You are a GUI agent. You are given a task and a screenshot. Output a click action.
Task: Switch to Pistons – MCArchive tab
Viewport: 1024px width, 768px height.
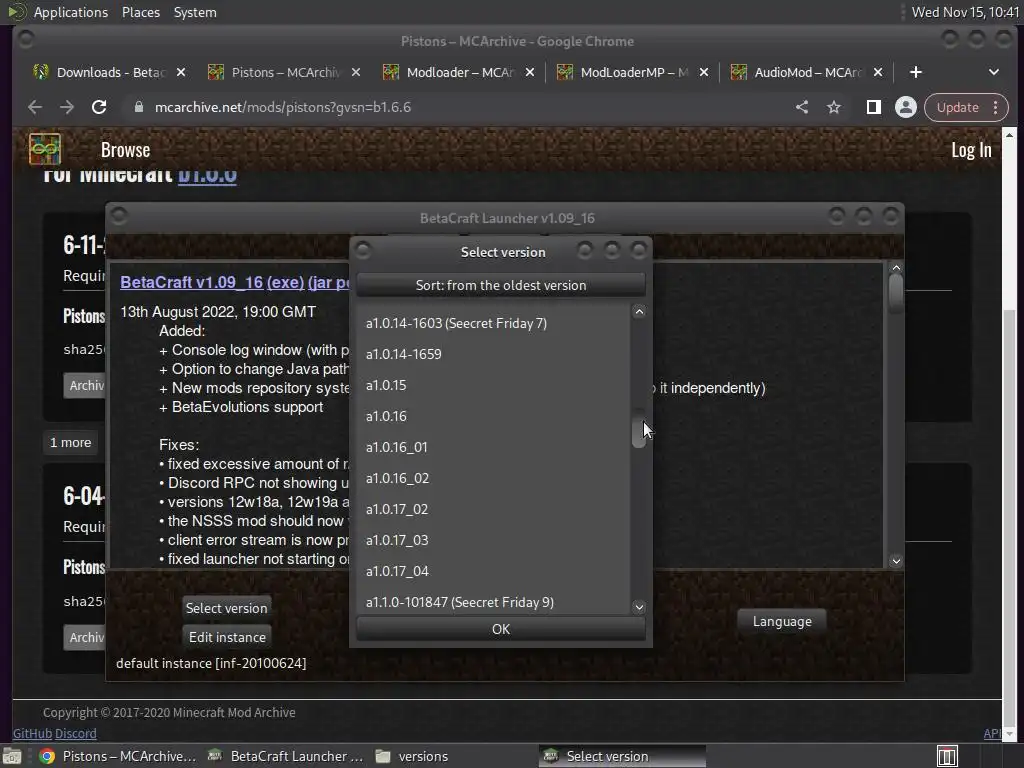pyautogui.click(x=284, y=72)
